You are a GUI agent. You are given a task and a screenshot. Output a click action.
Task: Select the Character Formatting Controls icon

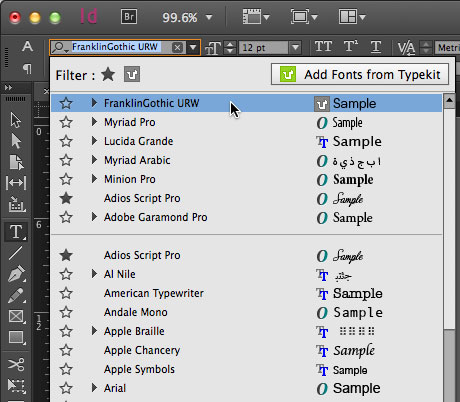pyautogui.click(x=27, y=46)
